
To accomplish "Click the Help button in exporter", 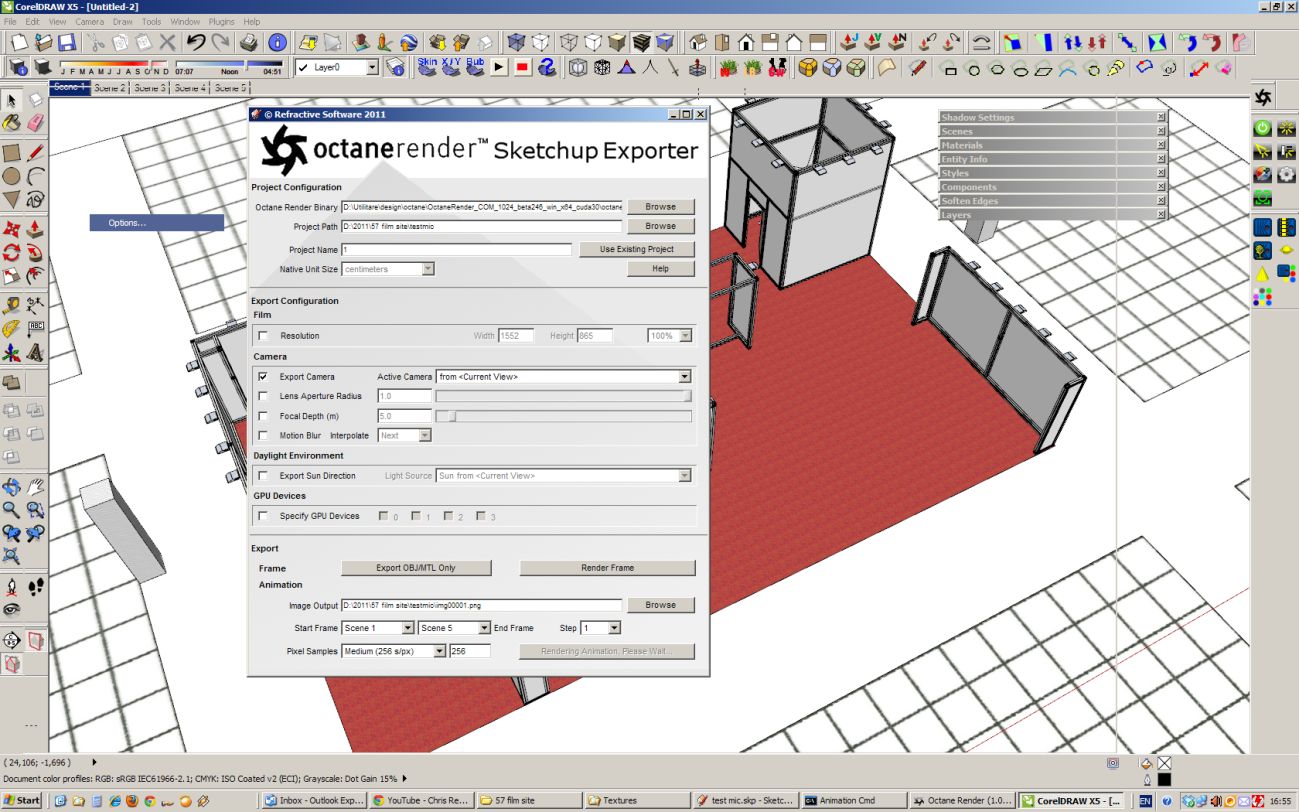I will point(660,269).
